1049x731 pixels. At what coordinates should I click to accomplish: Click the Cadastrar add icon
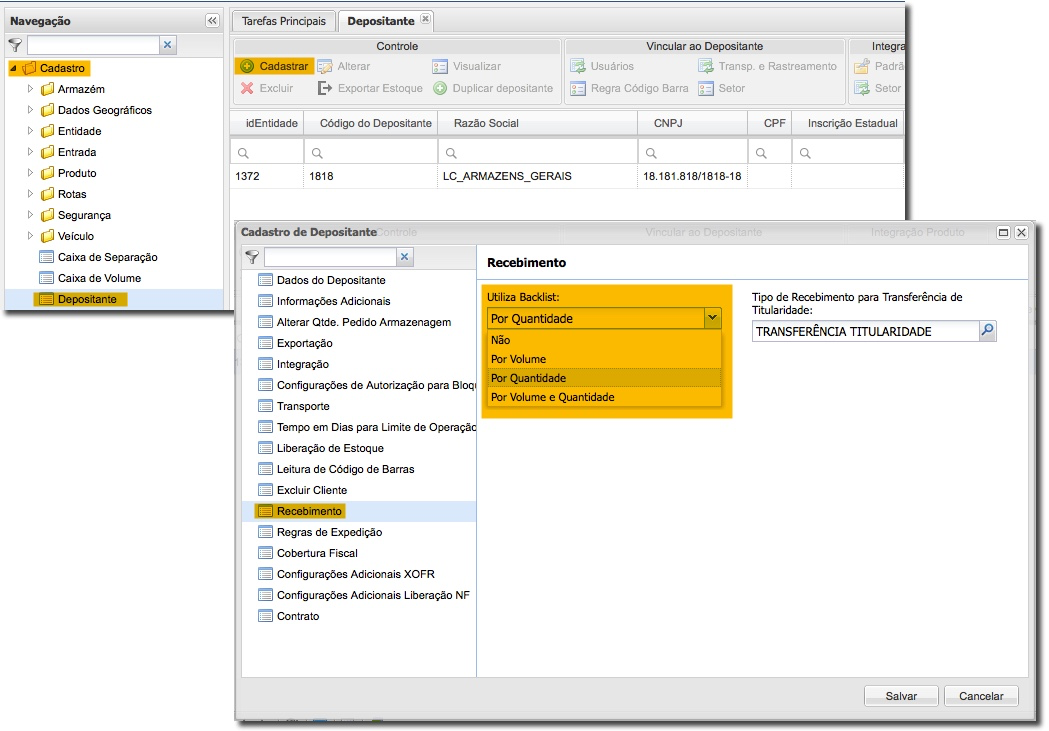click(x=247, y=66)
